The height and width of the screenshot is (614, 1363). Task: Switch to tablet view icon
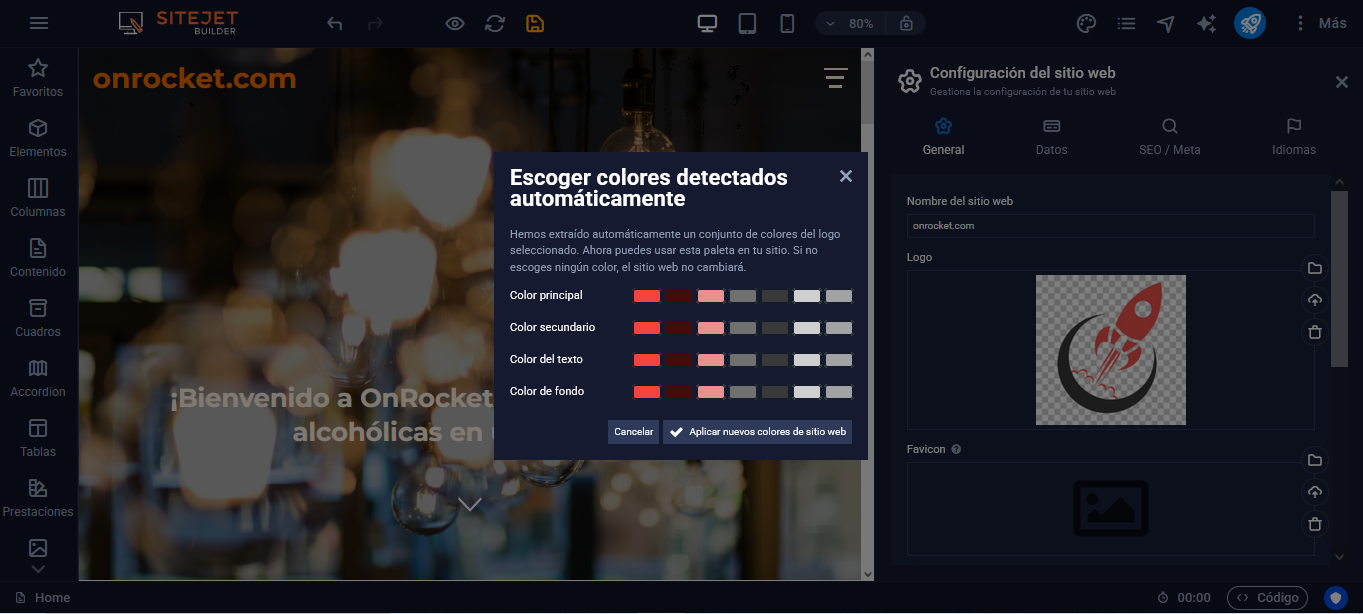[x=747, y=23]
